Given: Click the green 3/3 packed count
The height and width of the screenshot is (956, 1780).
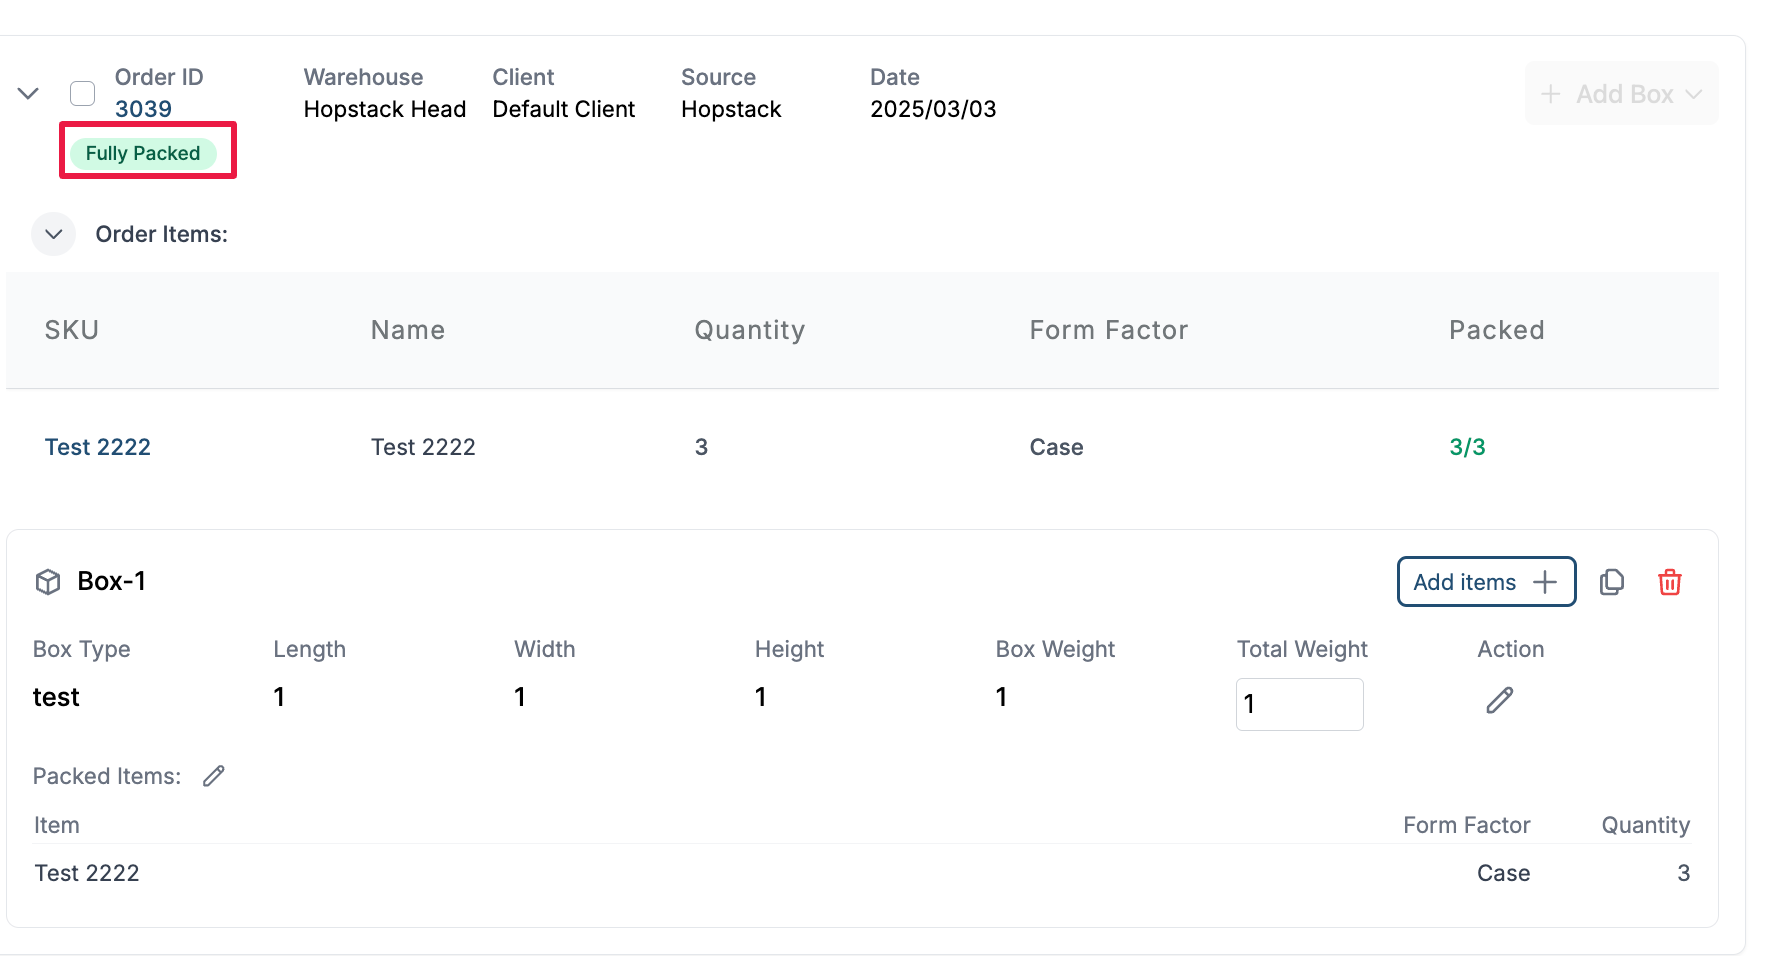Looking at the screenshot, I should tap(1467, 447).
